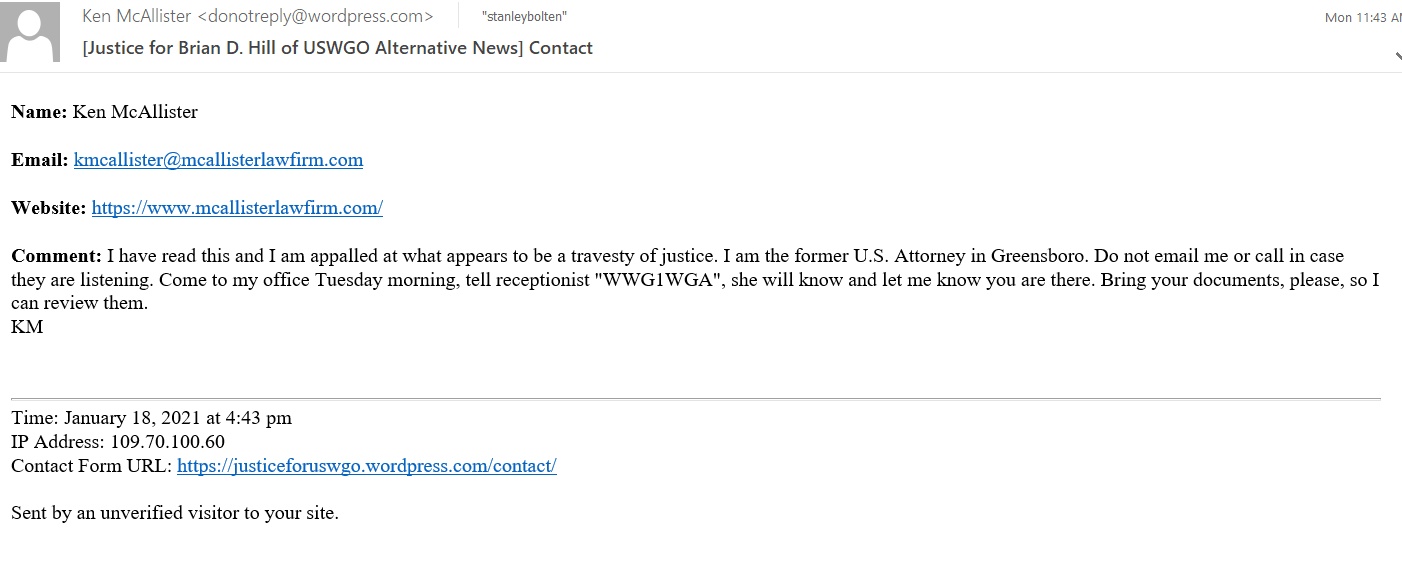Visit the mcallisterlawfirm.com website link

point(237,208)
